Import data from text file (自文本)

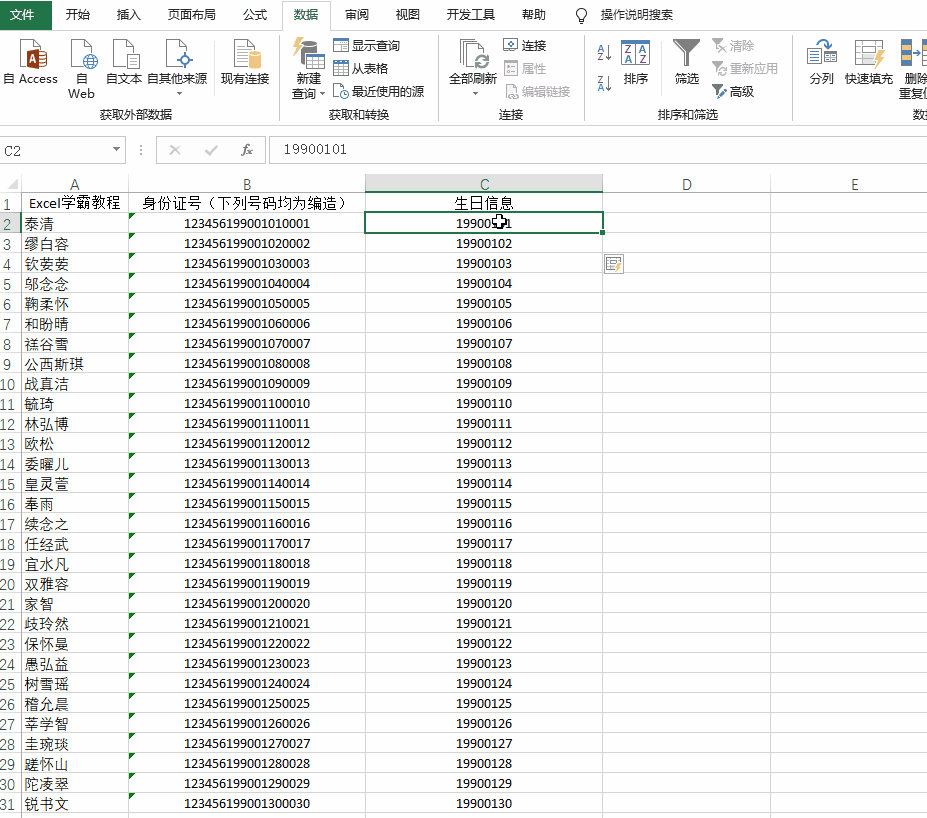(x=124, y=62)
